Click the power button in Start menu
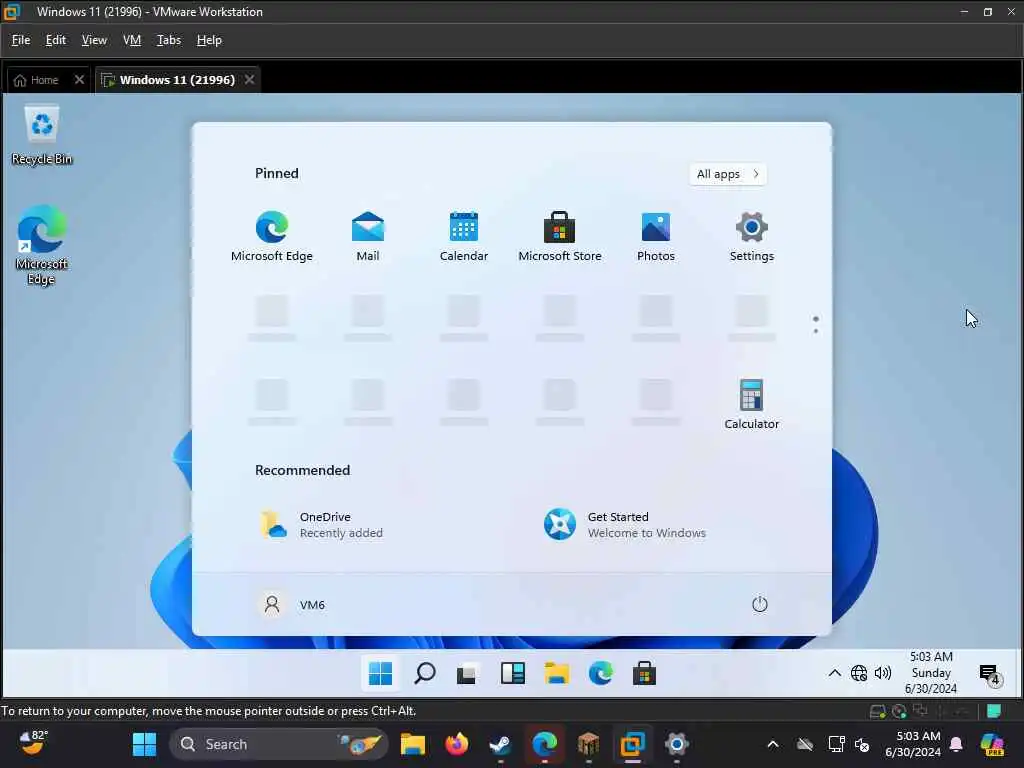This screenshot has height=768, width=1024. 760,604
